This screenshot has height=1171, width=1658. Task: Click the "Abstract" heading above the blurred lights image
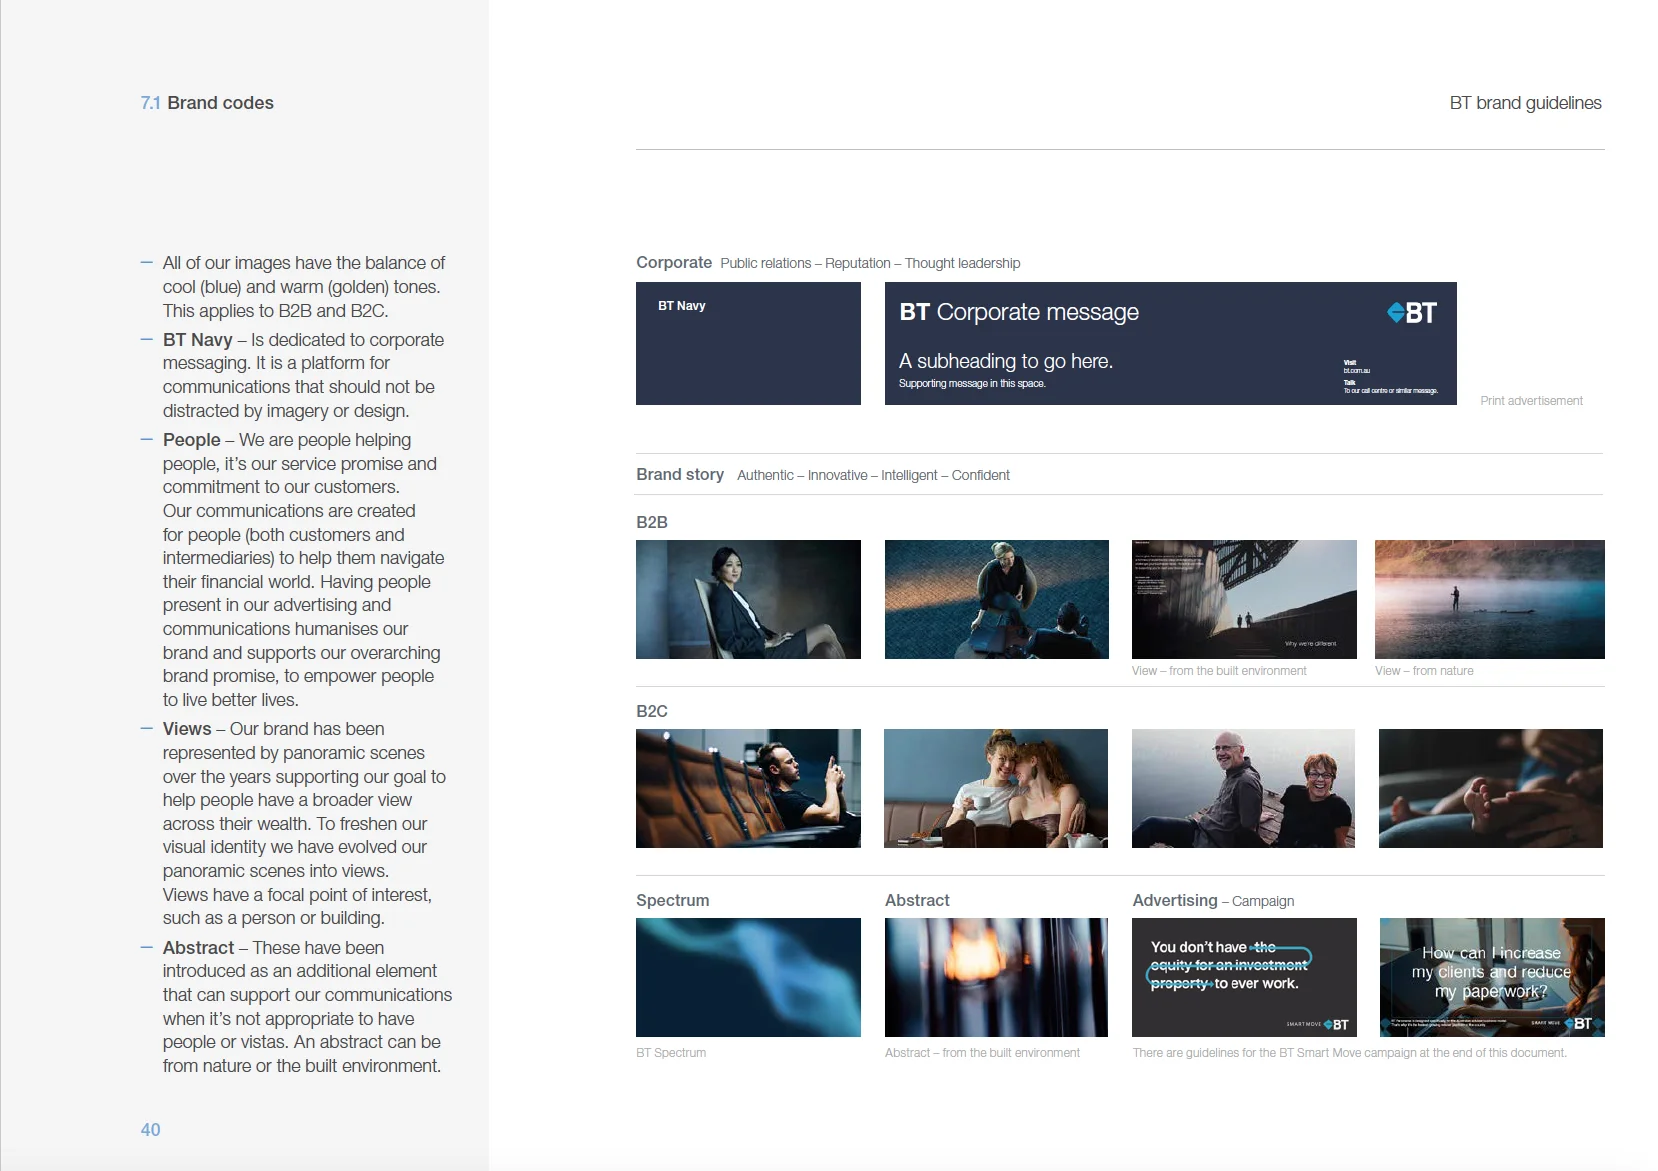[917, 900]
